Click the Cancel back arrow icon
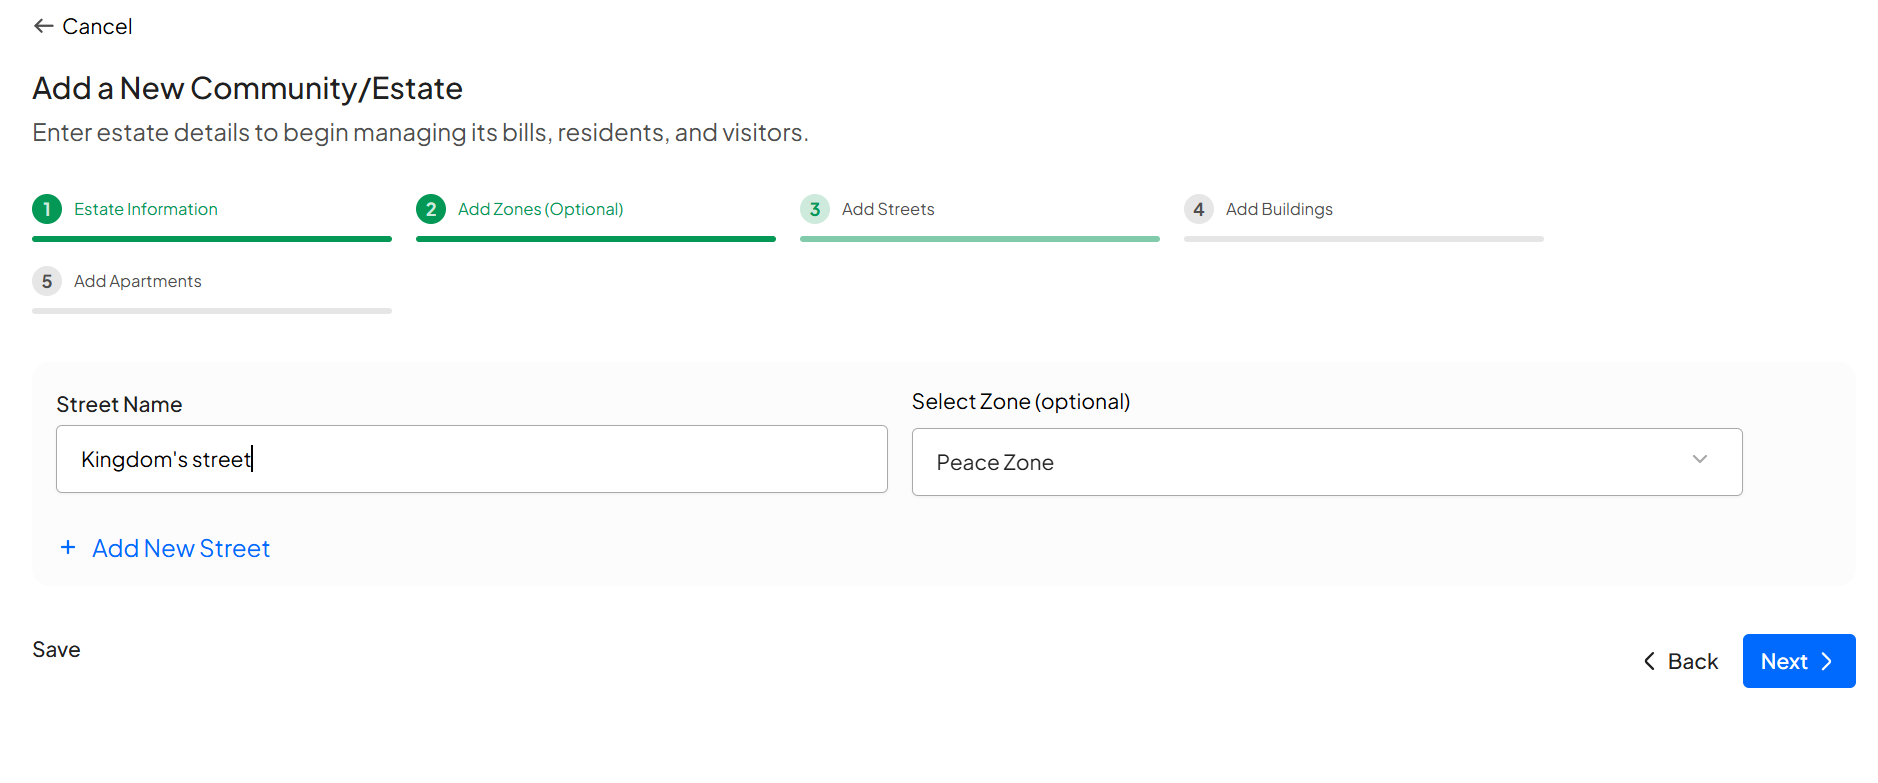This screenshot has height=783, width=1878. 43,26
